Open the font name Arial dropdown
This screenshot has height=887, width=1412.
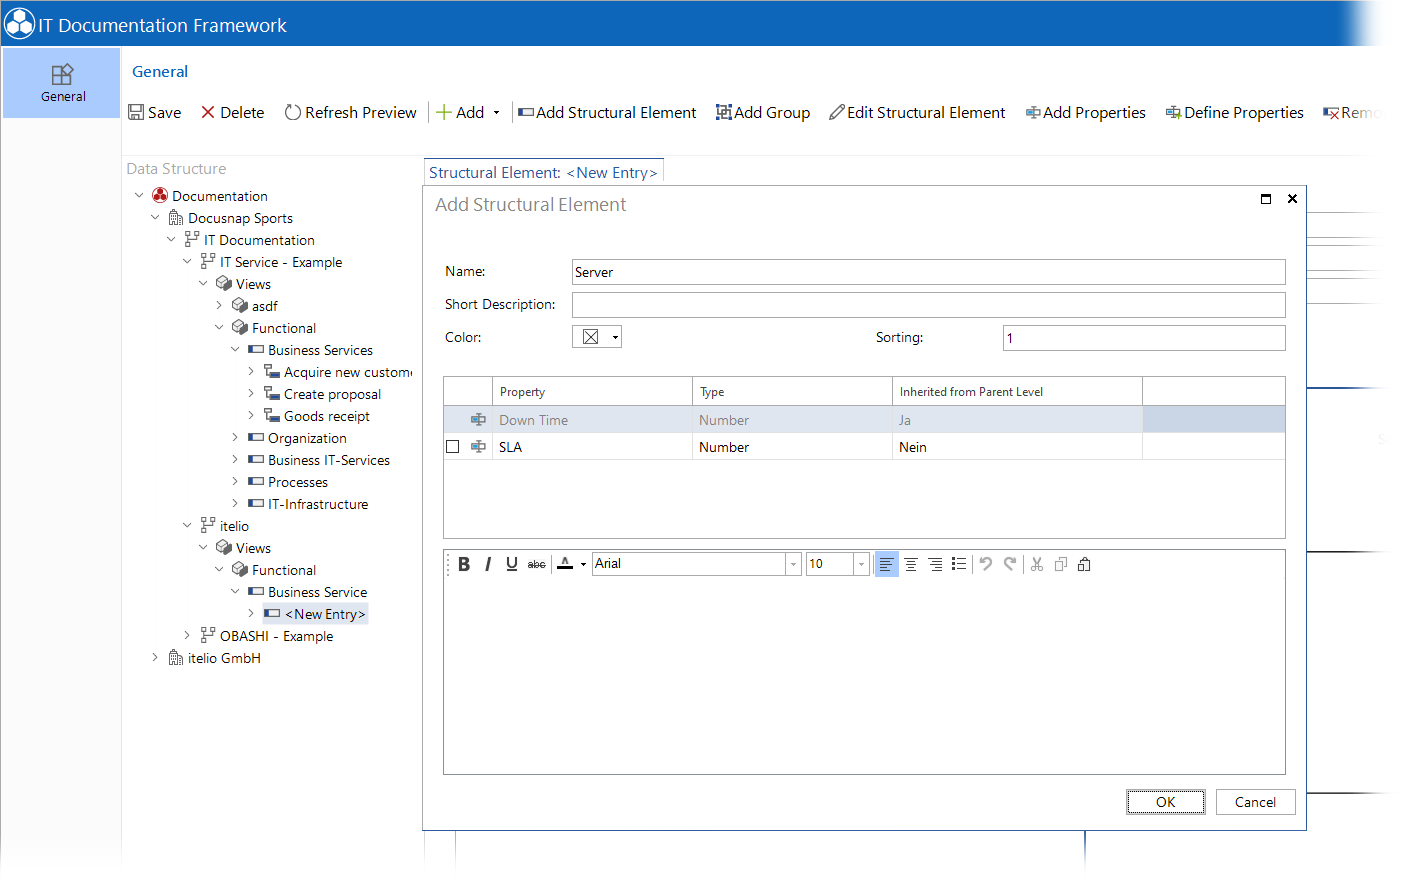[x=793, y=564]
